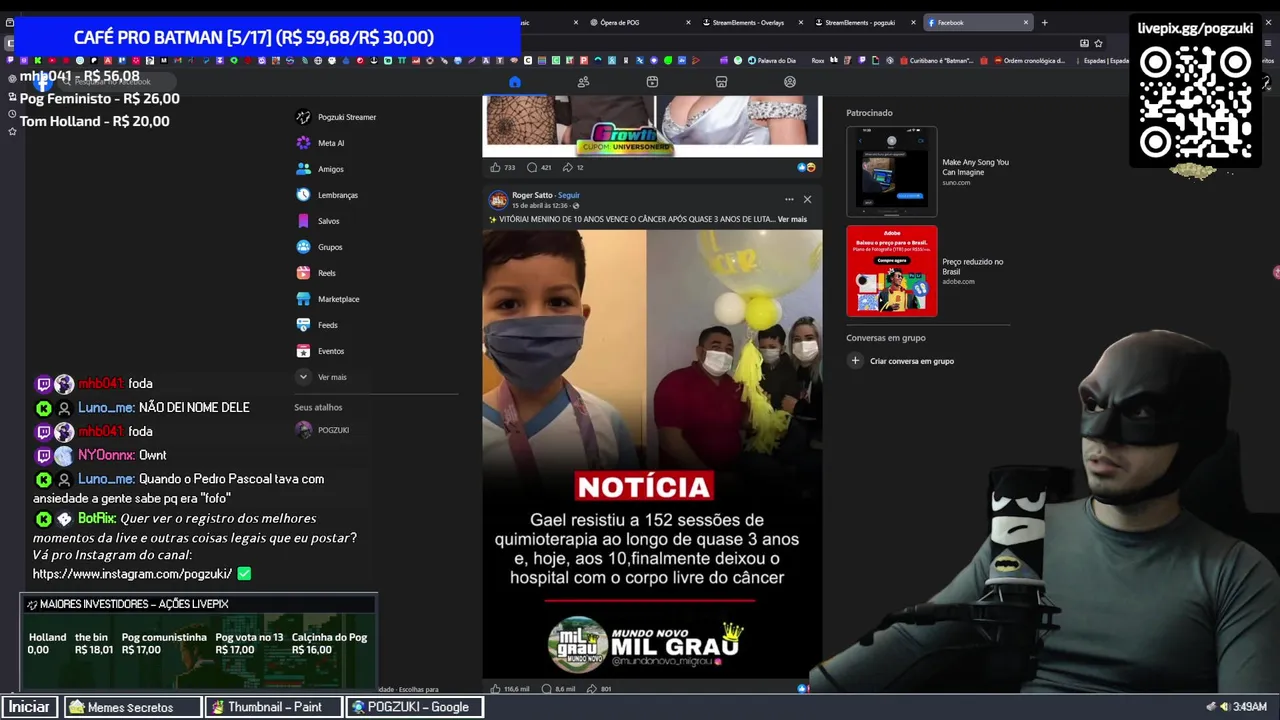Screen dimensions: 1280x720
Task: Open Salvos in the left sidebar
Action: click(318, 221)
